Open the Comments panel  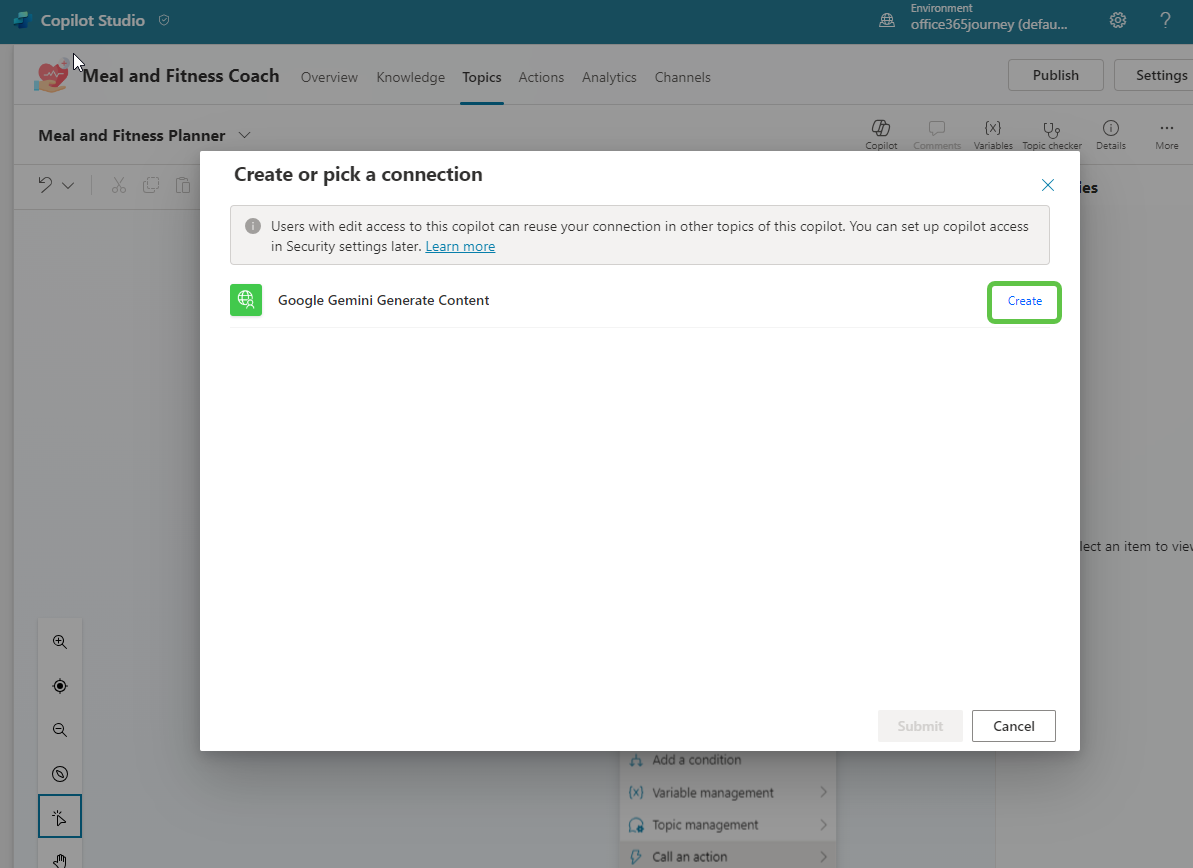tap(937, 135)
